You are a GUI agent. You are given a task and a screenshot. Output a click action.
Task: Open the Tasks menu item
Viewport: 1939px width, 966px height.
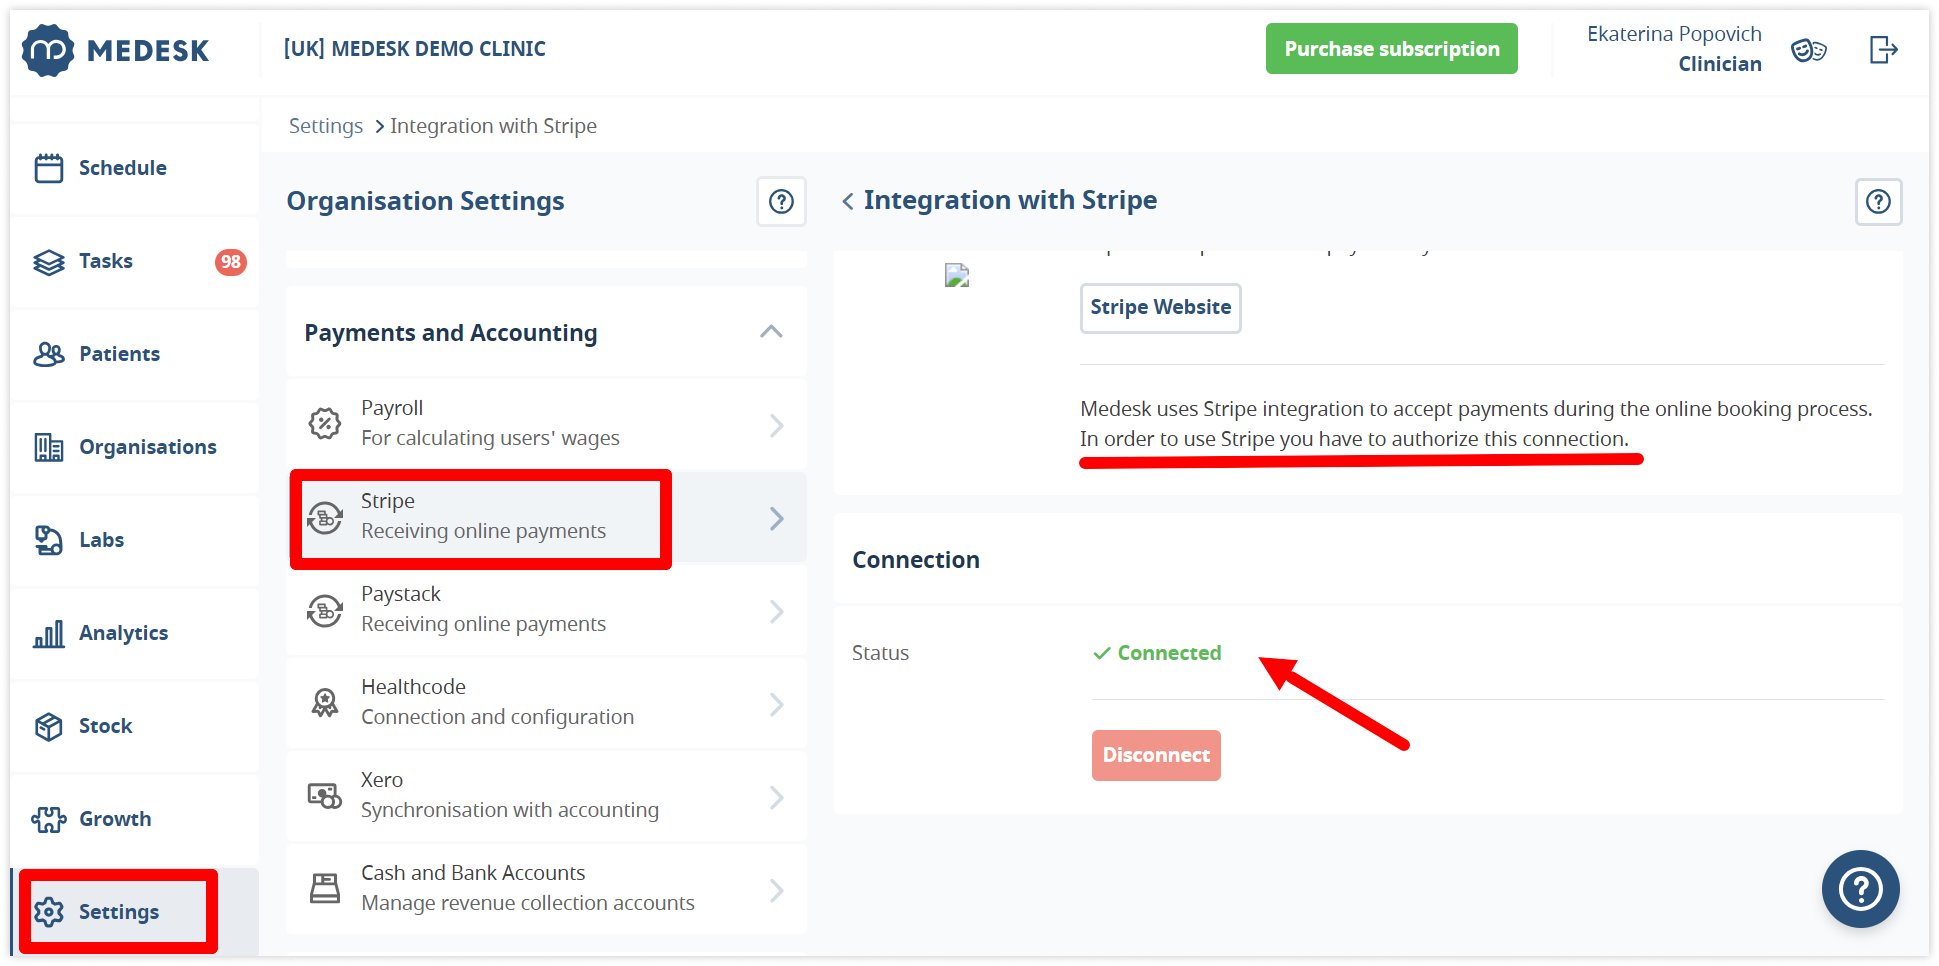tap(135, 262)
